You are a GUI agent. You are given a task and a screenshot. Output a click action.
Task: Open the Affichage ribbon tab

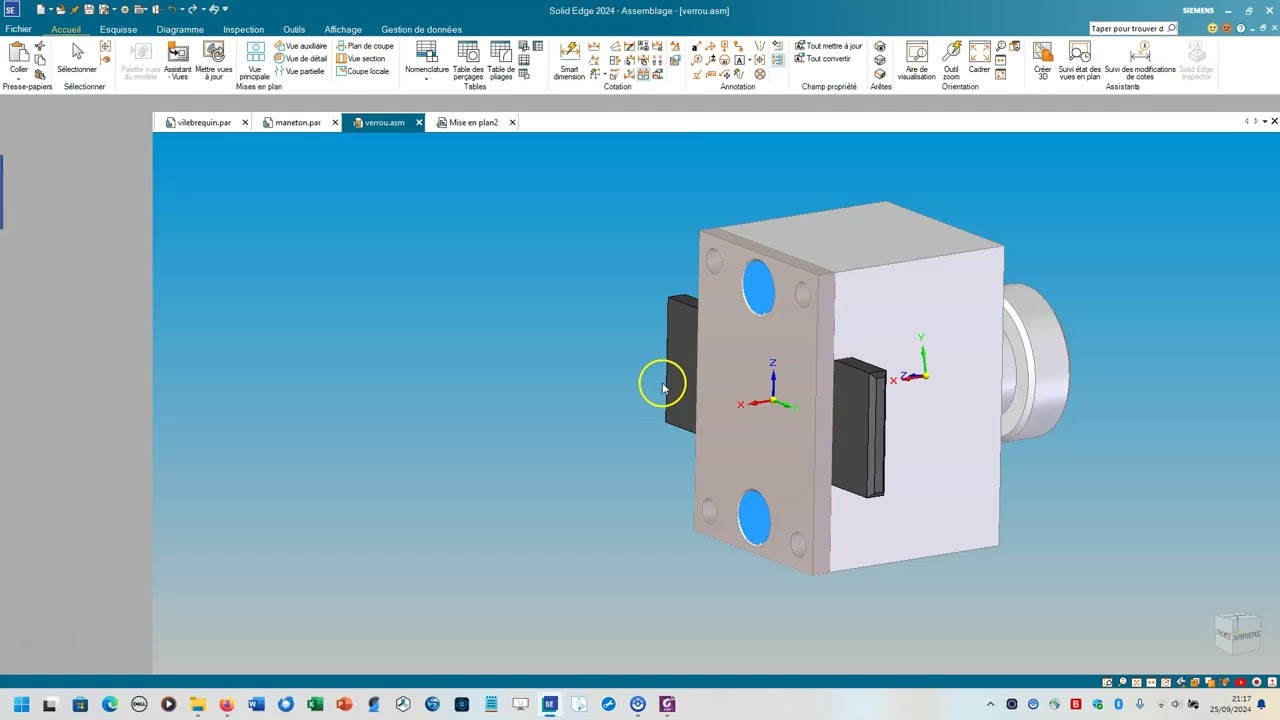coord(343,29)
